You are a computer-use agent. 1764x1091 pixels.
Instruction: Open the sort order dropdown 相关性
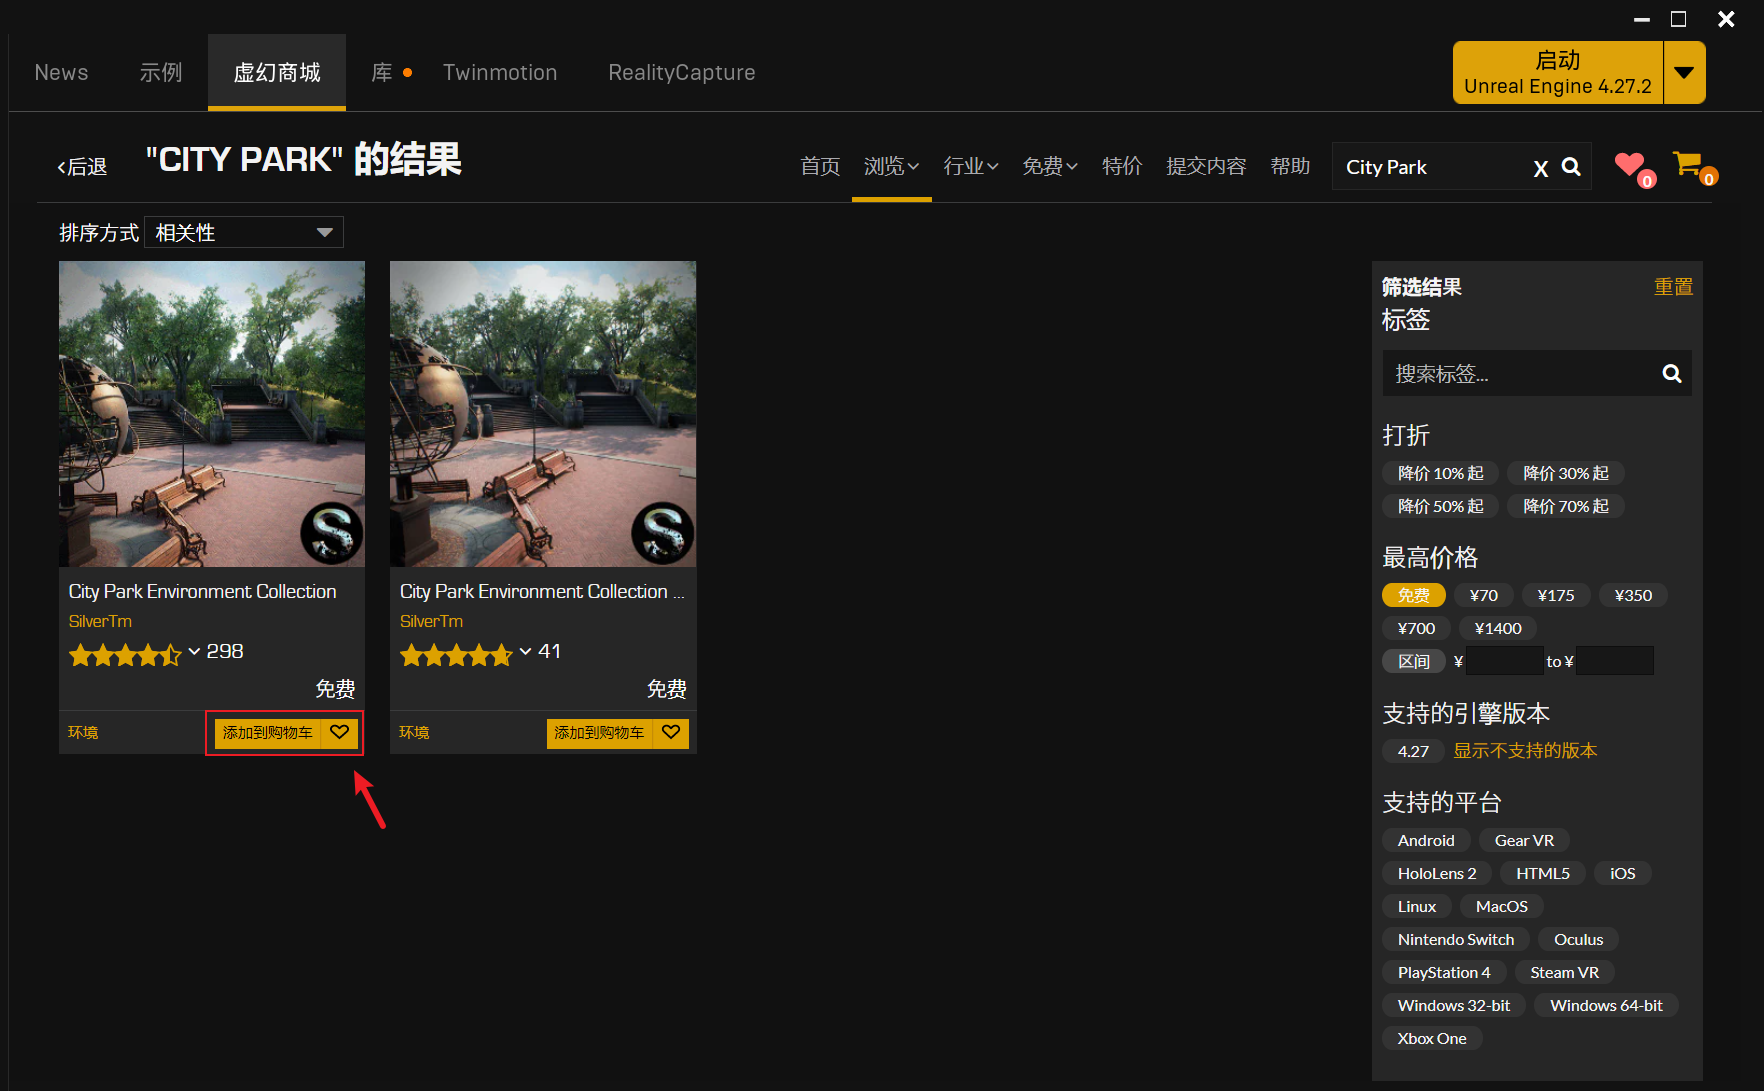tap(244, 232)
